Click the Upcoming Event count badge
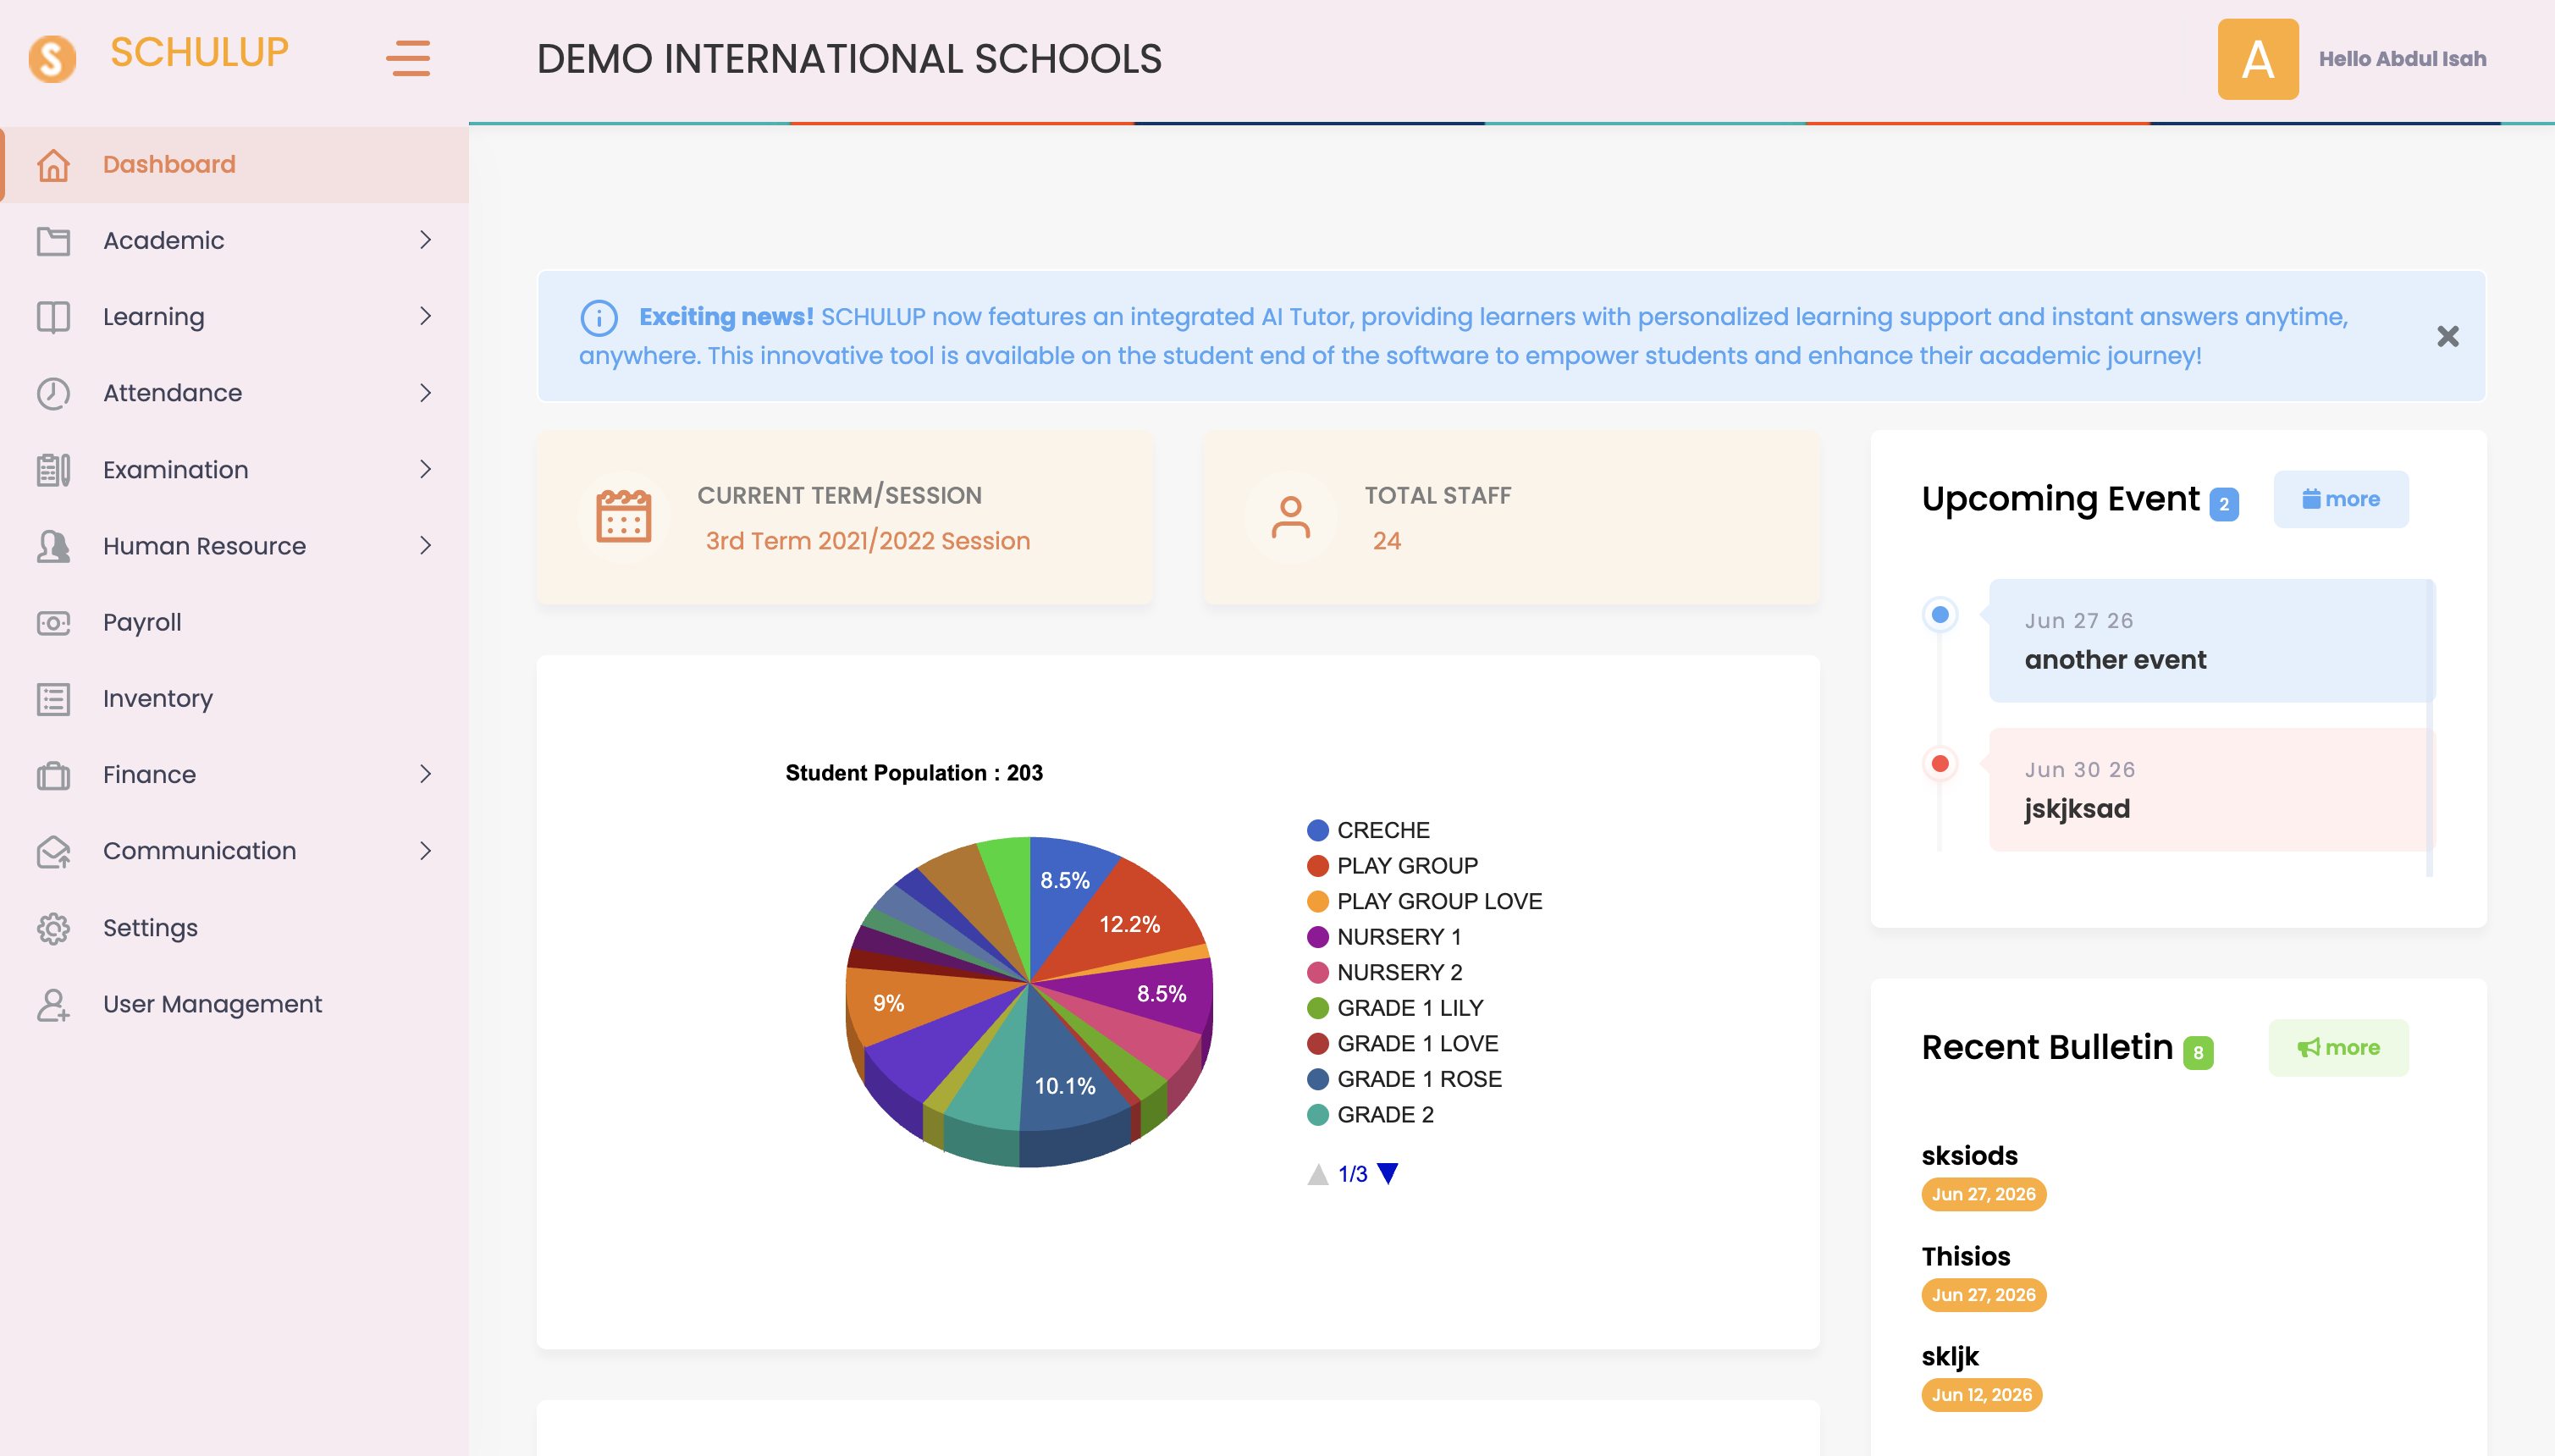Screen dimensions: 2555x1456 (x=2223, y=504)
